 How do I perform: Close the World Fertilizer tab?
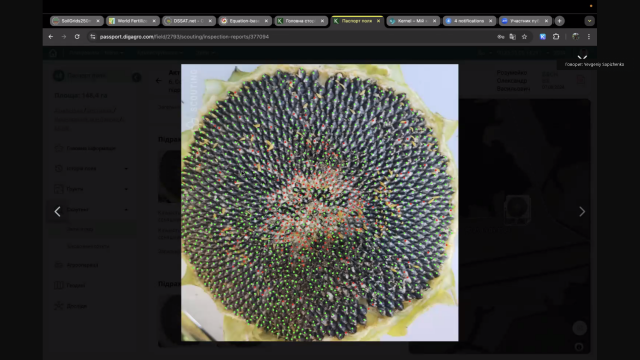(x=154, y=21)
